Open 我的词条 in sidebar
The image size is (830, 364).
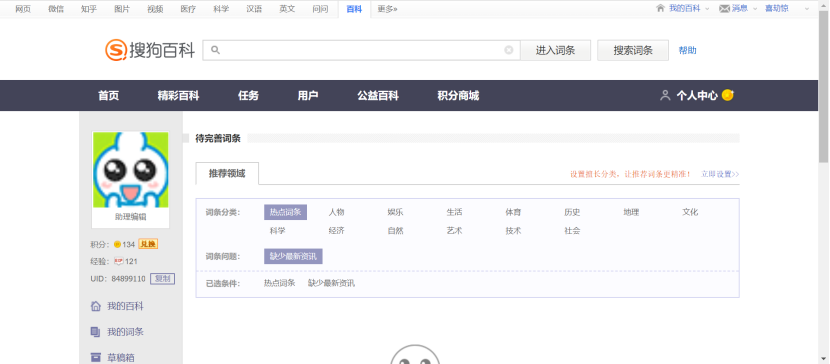coord(125,332)
